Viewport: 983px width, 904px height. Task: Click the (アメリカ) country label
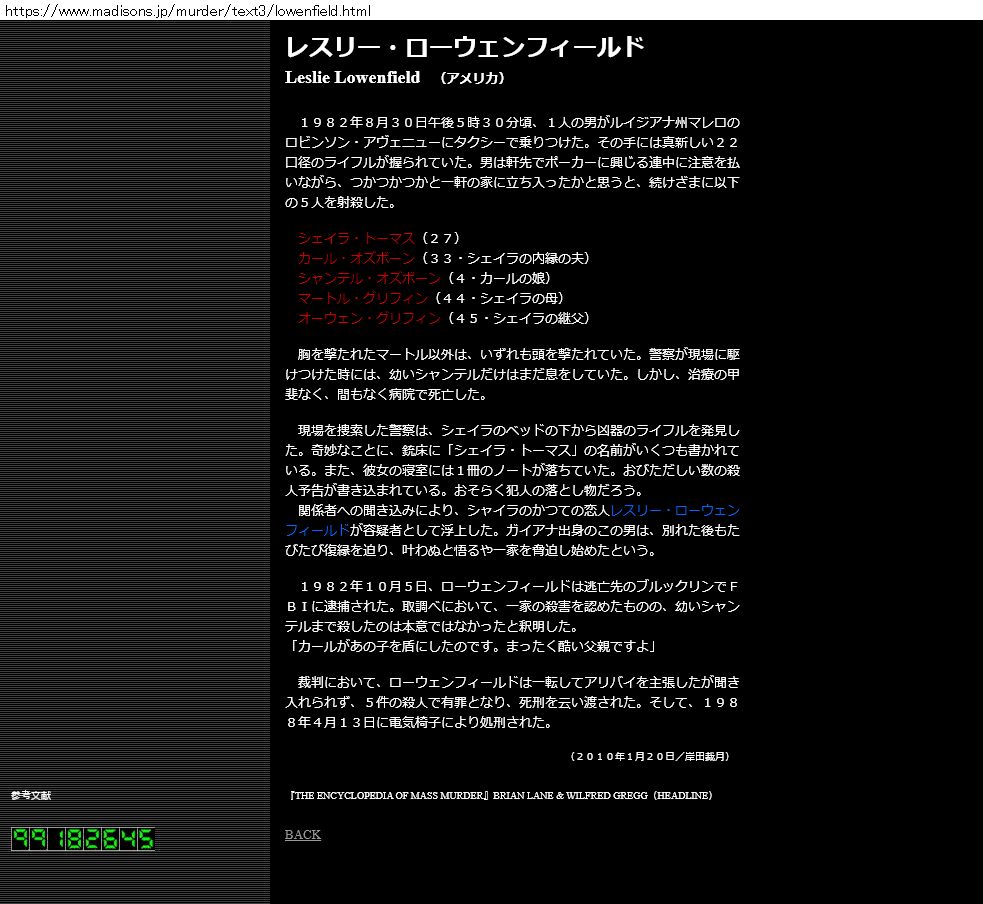coord(473,78)
